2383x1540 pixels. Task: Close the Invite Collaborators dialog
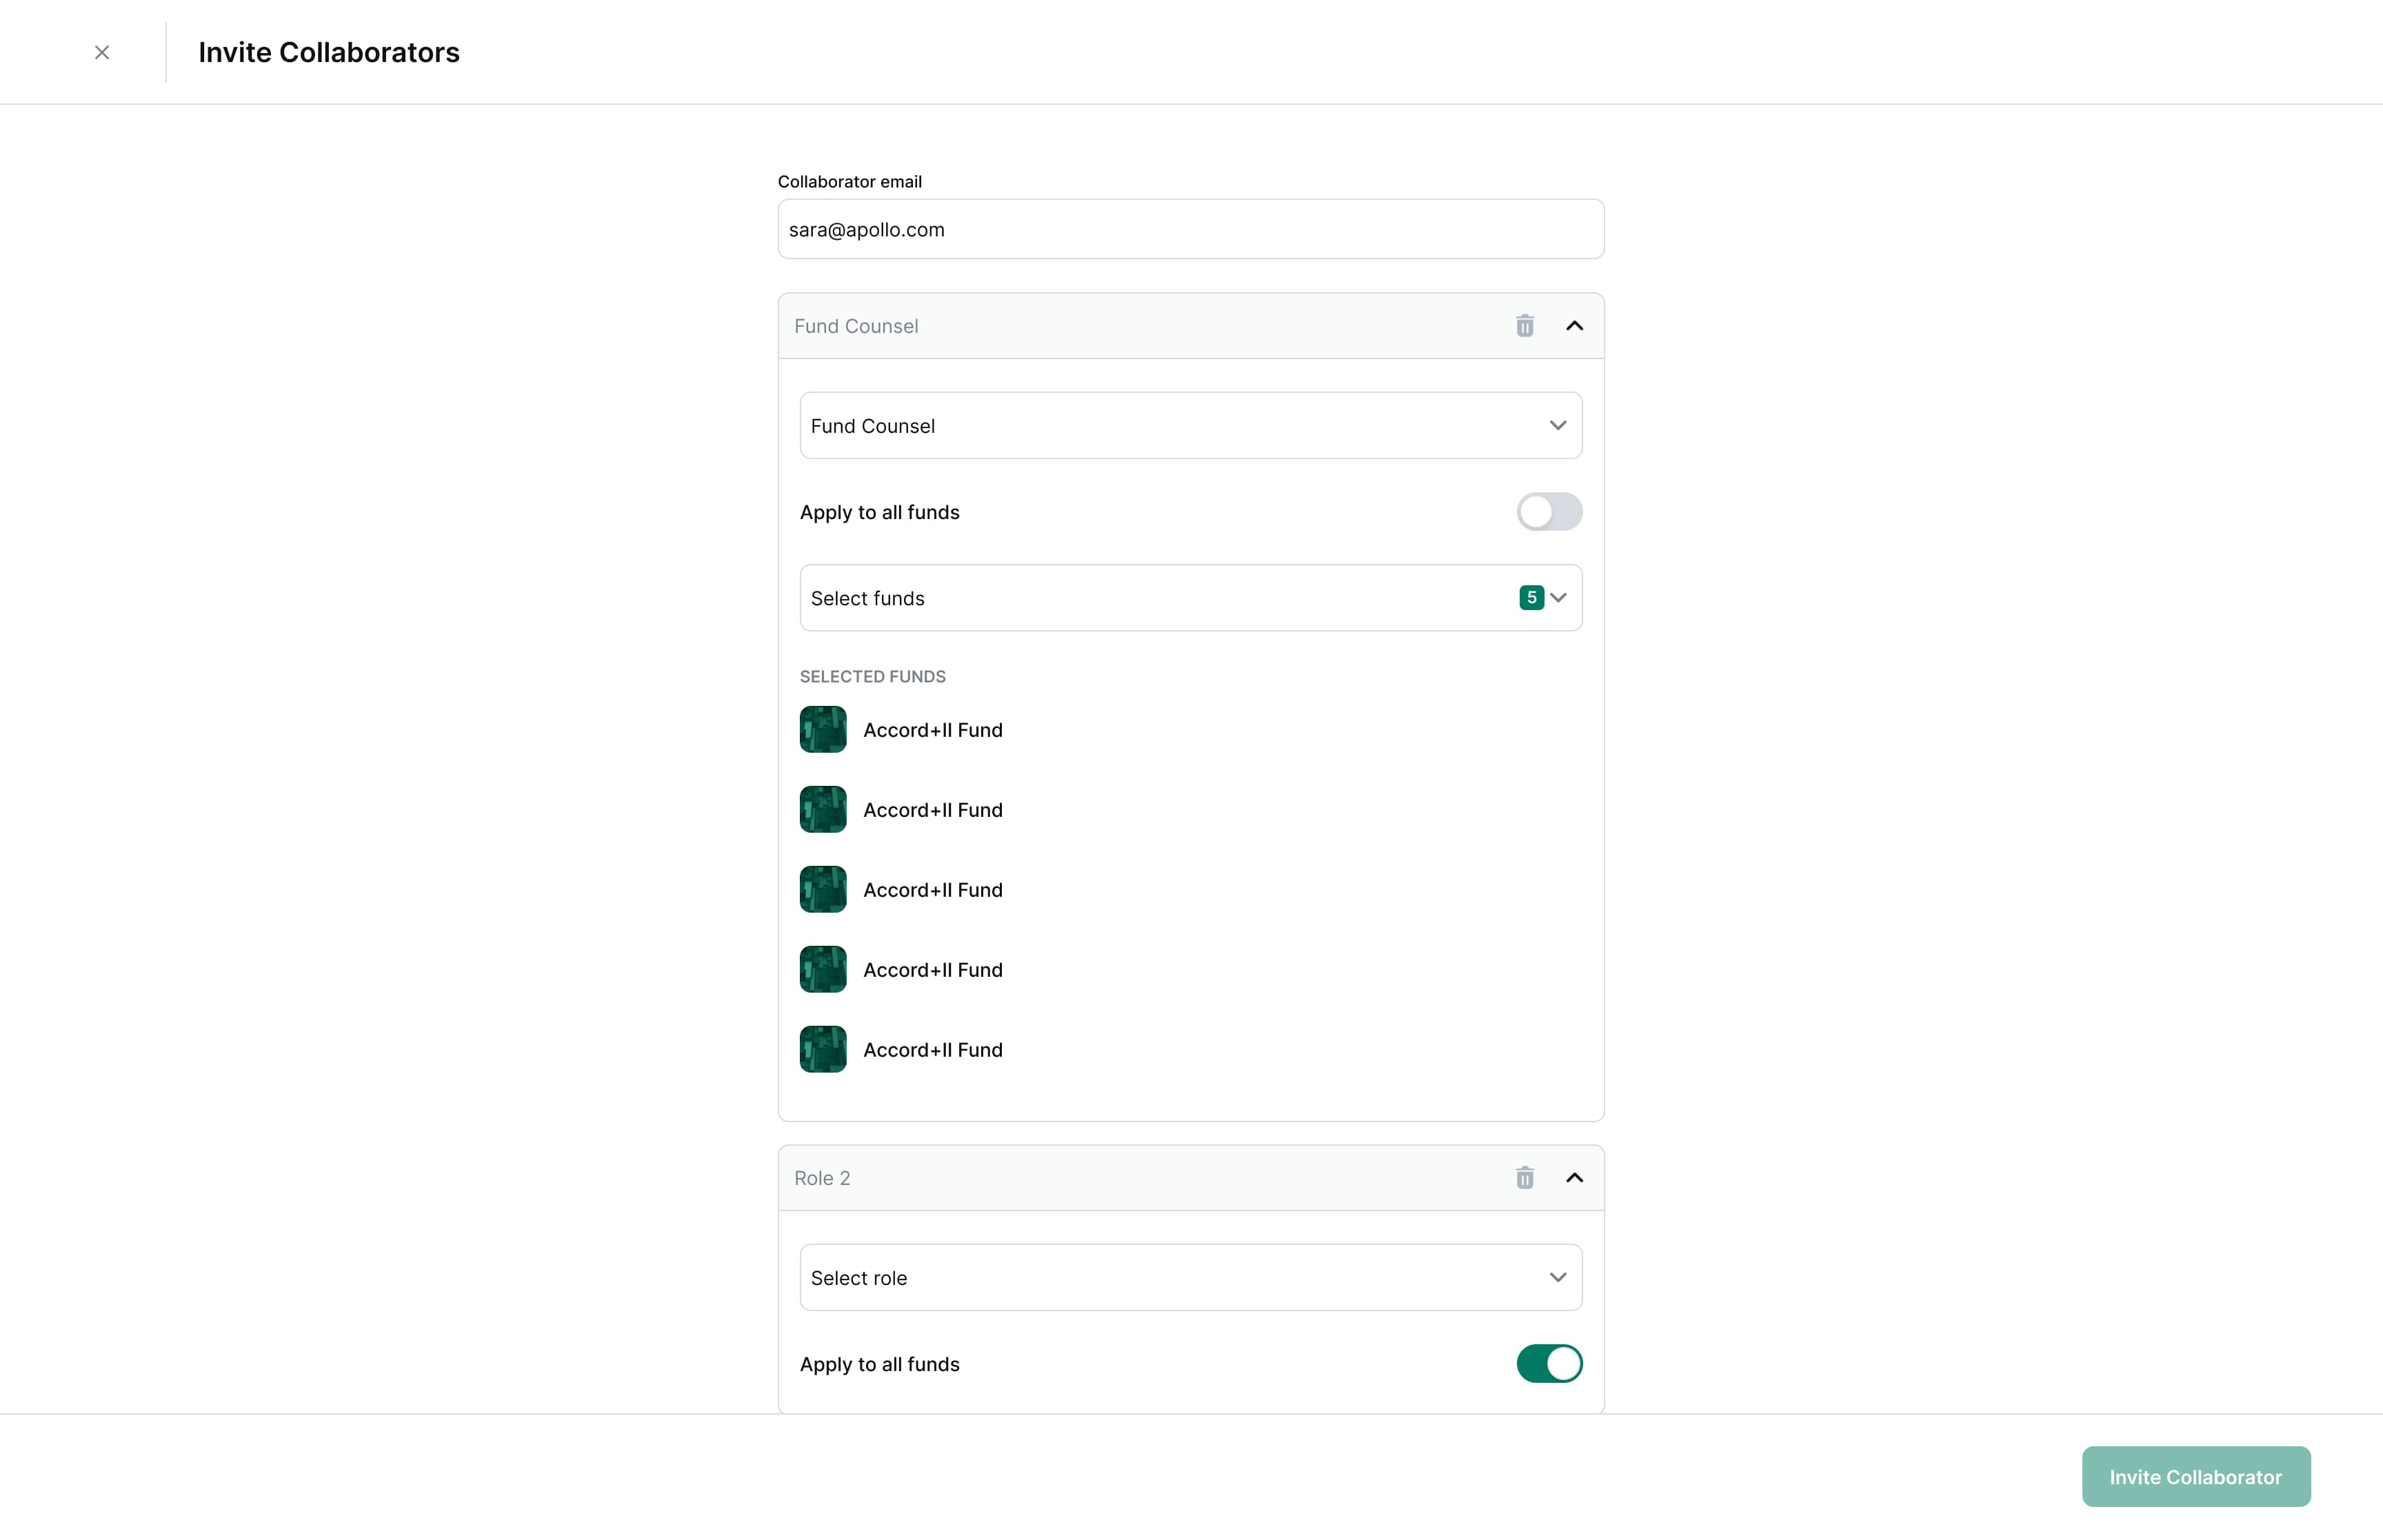(x=102, y=52)
